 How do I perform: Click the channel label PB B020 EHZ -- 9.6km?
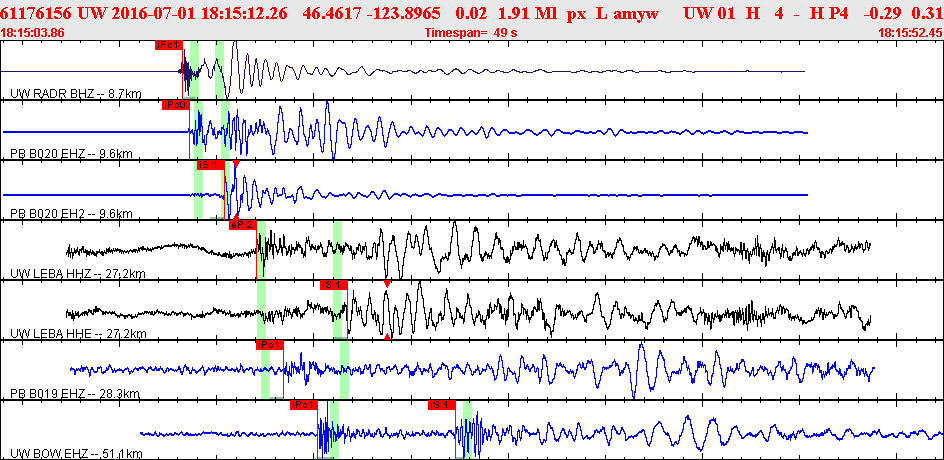click(71, 154)
